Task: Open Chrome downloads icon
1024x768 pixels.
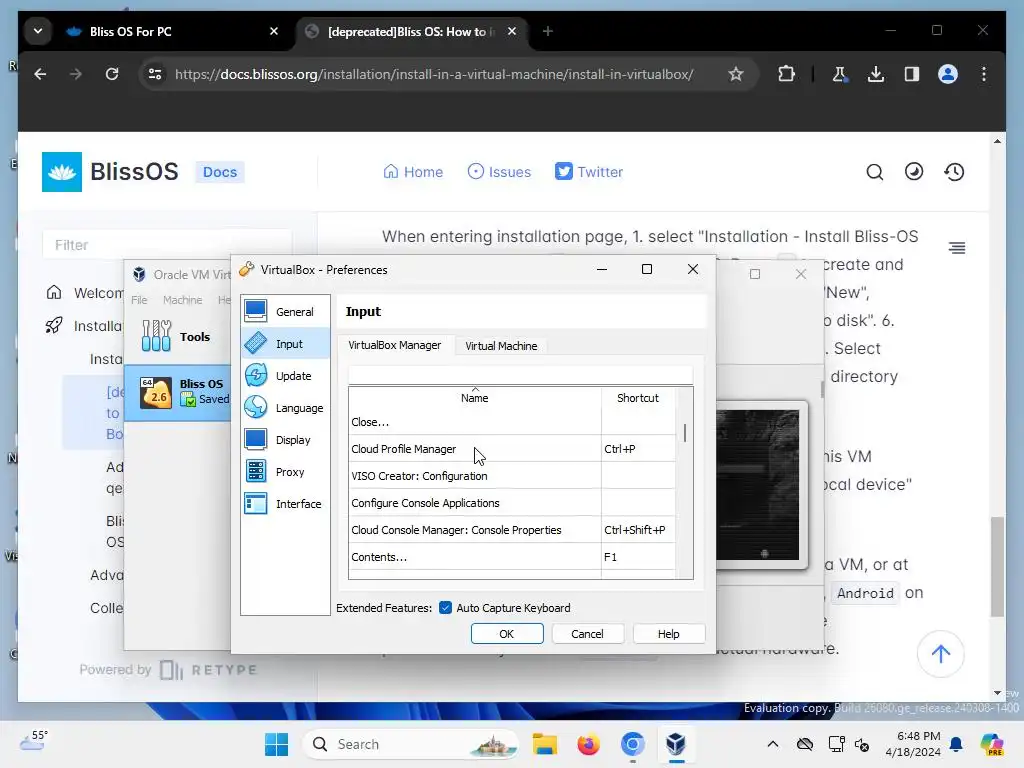Action: [876, 74]
